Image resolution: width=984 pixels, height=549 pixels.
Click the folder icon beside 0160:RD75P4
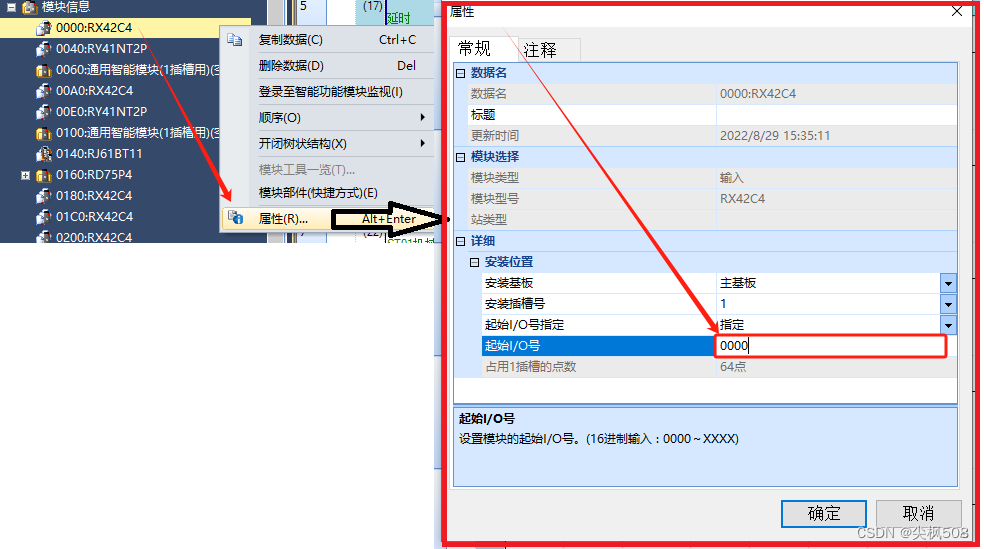[x=43, y=175]
